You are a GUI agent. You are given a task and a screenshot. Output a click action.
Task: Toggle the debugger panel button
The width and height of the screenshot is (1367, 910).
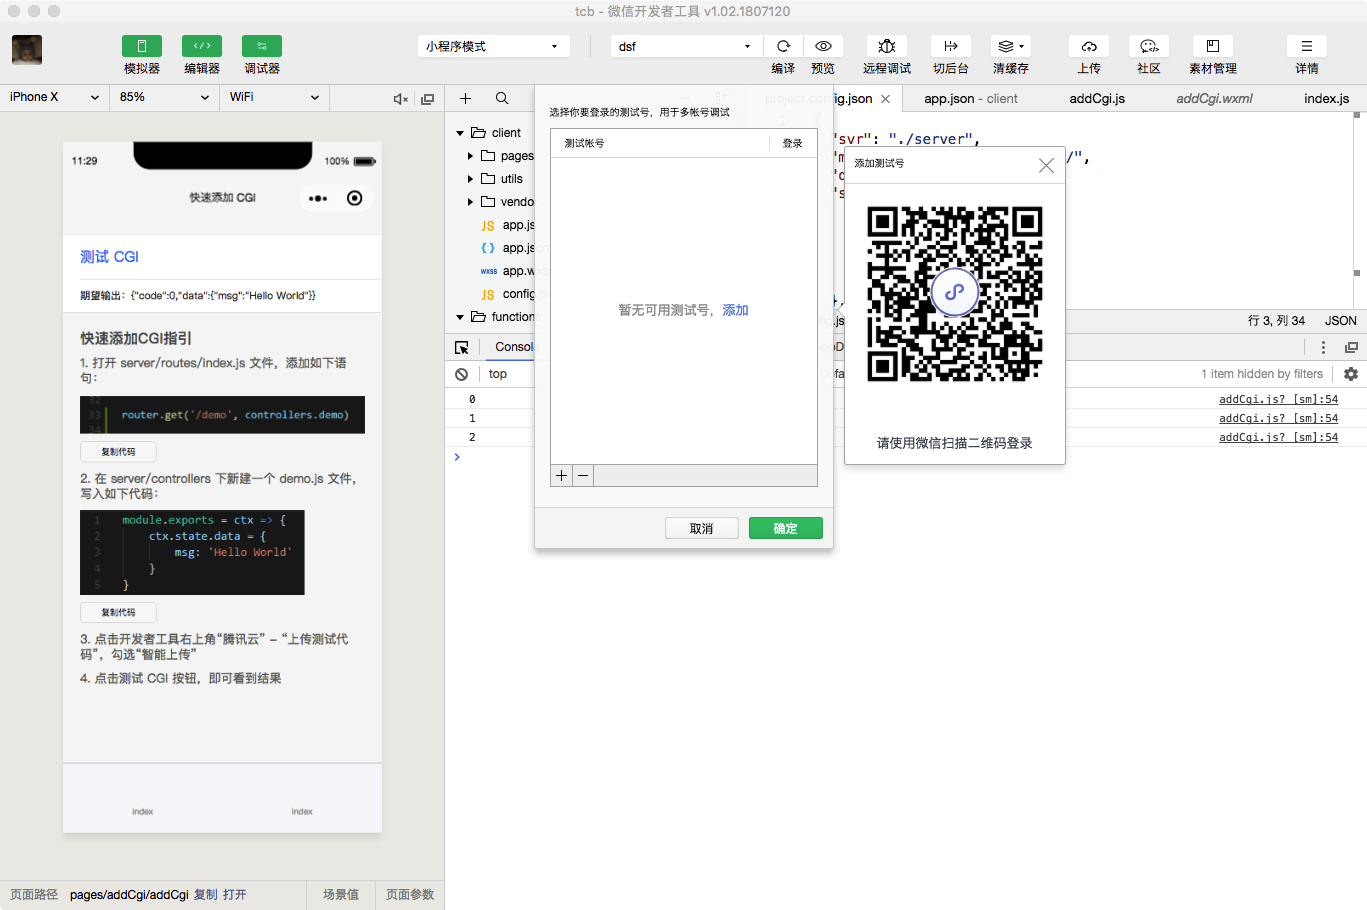(x=262, y=46)
